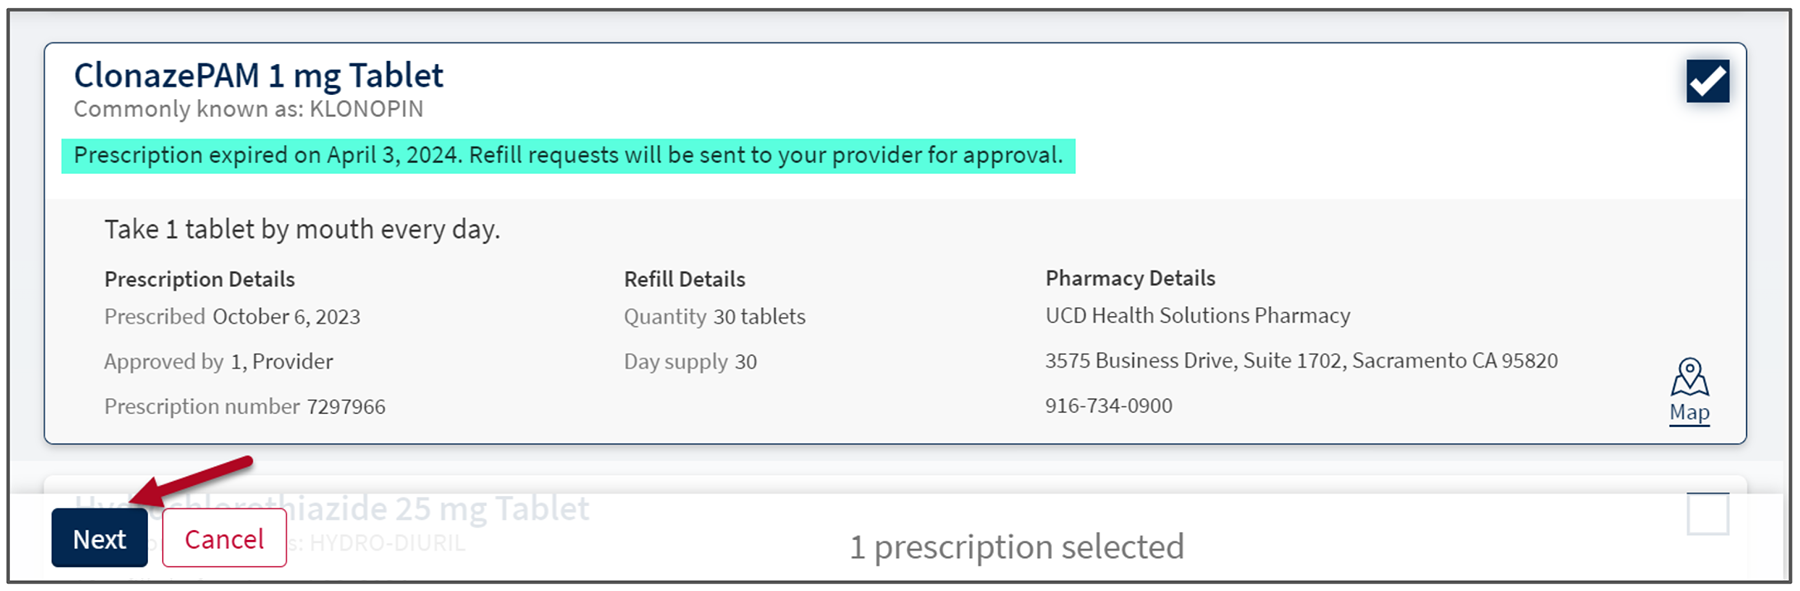The width and height of the screenshot is (1800, 591).
Task: Click the map pin icon
Action: click(x=1689, y=377)
